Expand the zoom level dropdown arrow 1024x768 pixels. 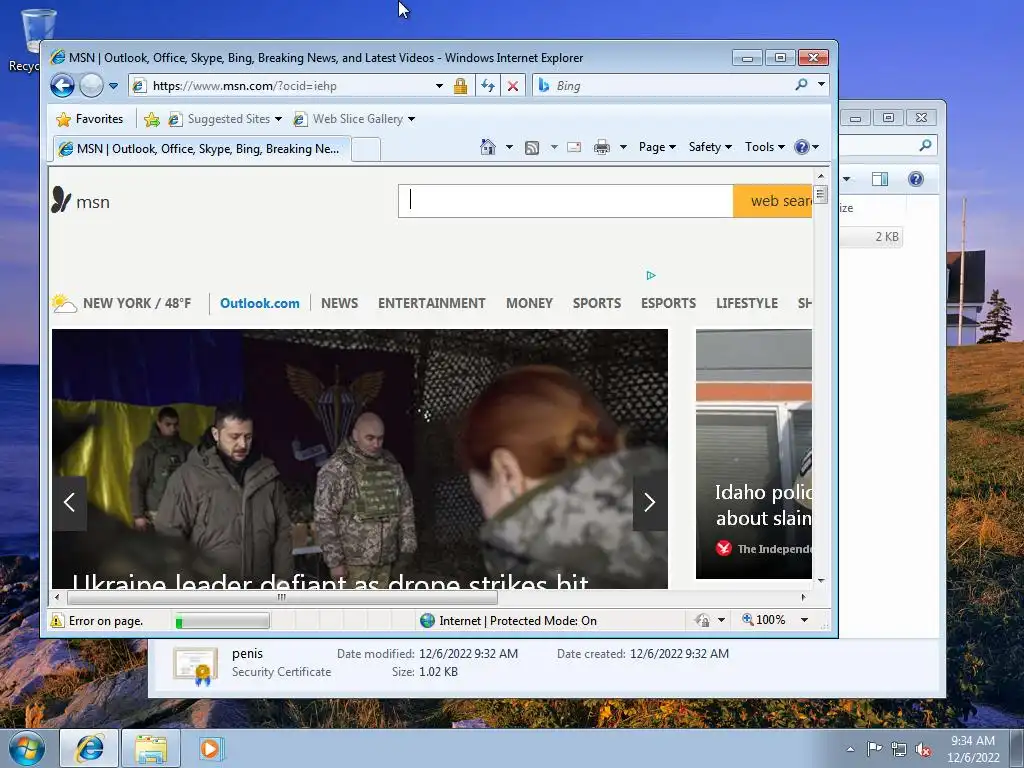[x=805, y=620]
